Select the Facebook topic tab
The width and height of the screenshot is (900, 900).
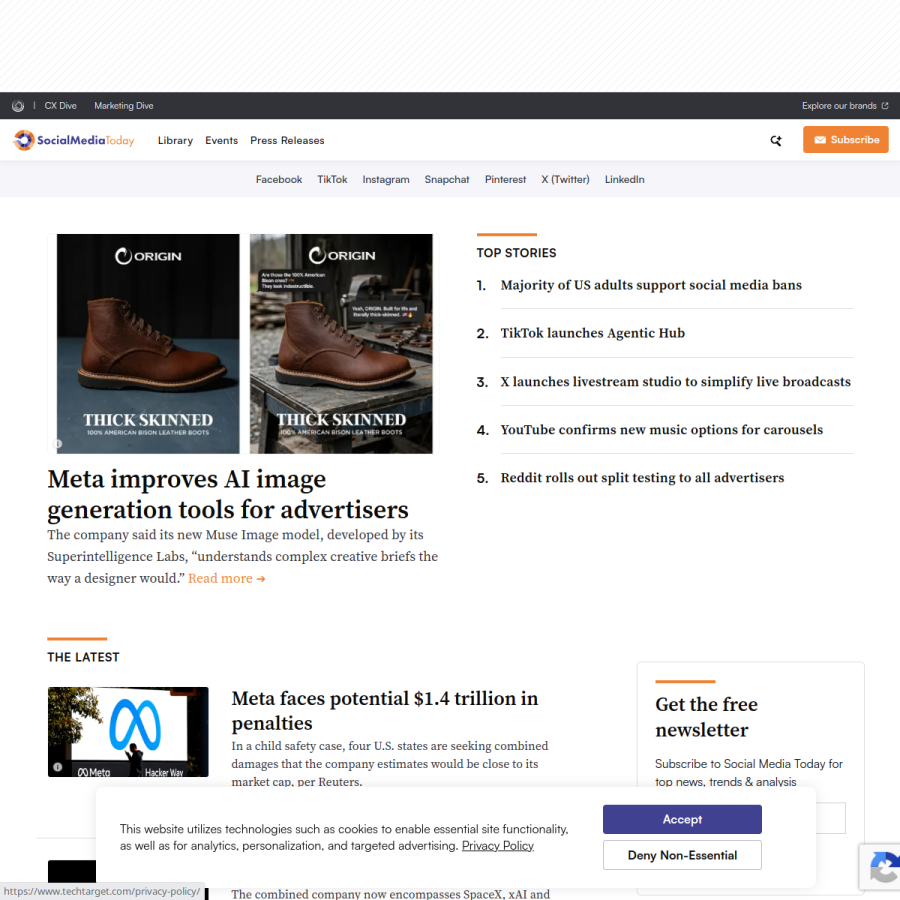click(279, 180)
